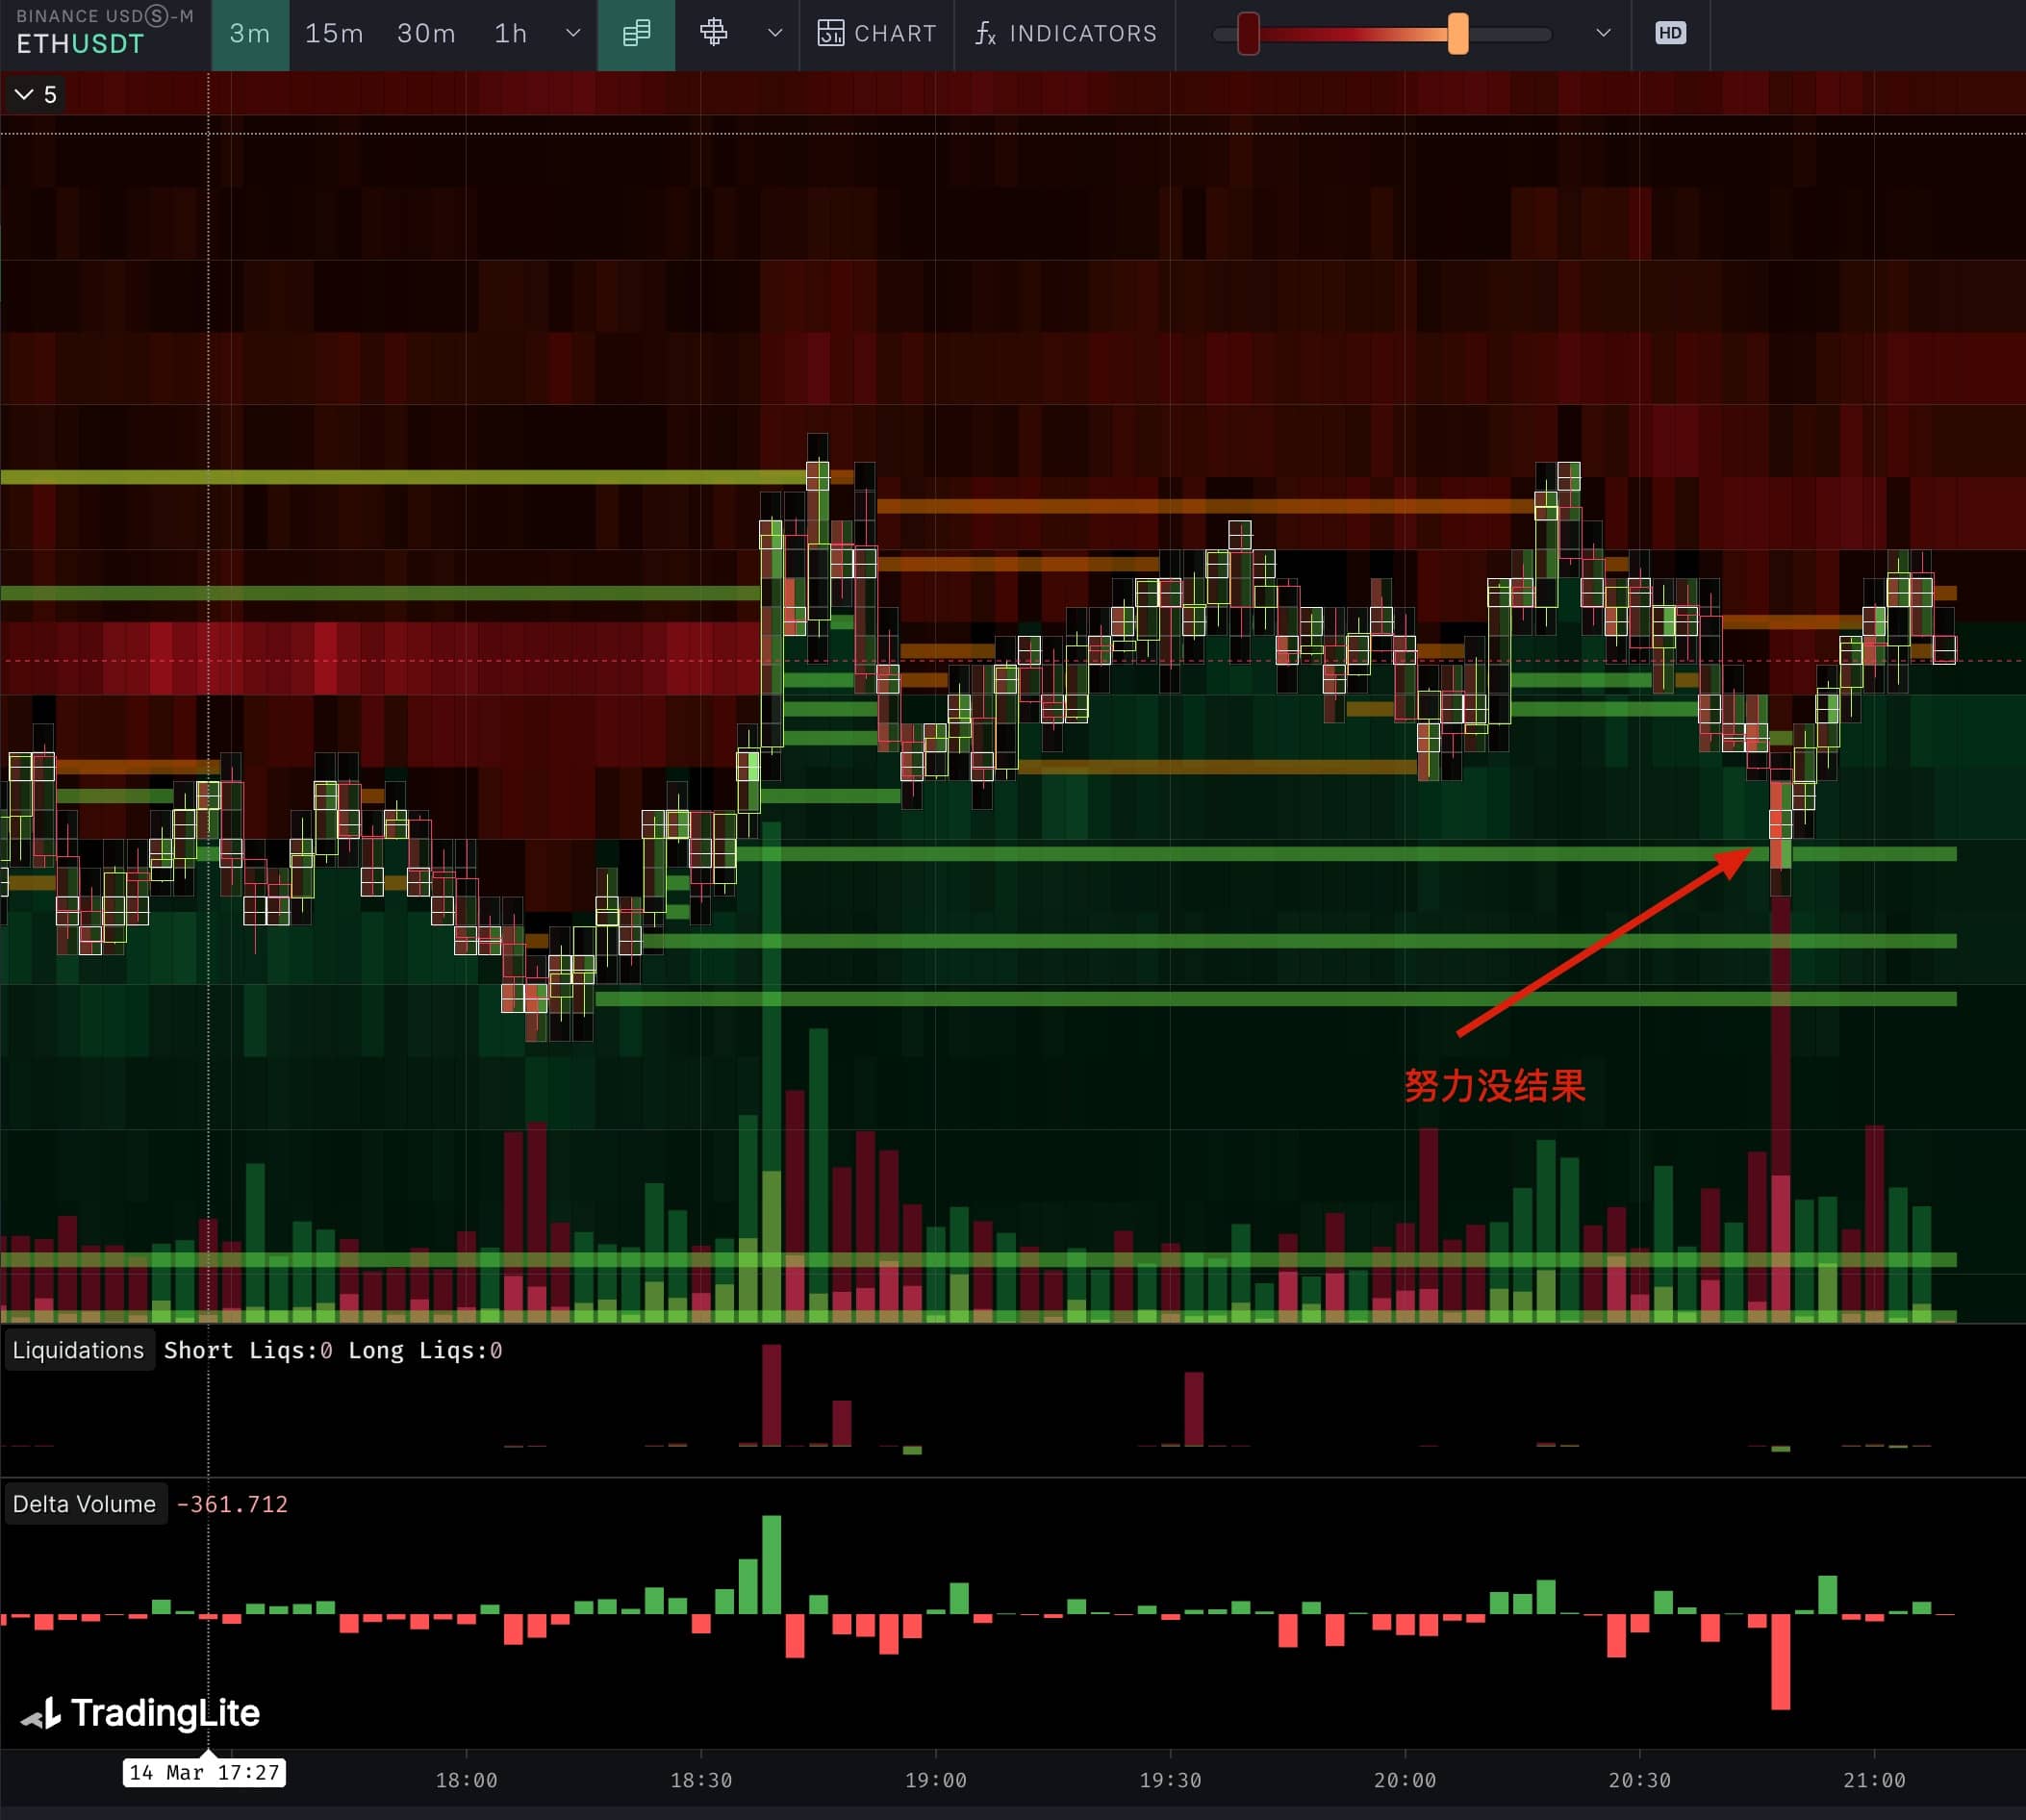Click the fx icon beside Indicators
Image resolution: width=2026 pixels, height=1820 pixels.
985,34
